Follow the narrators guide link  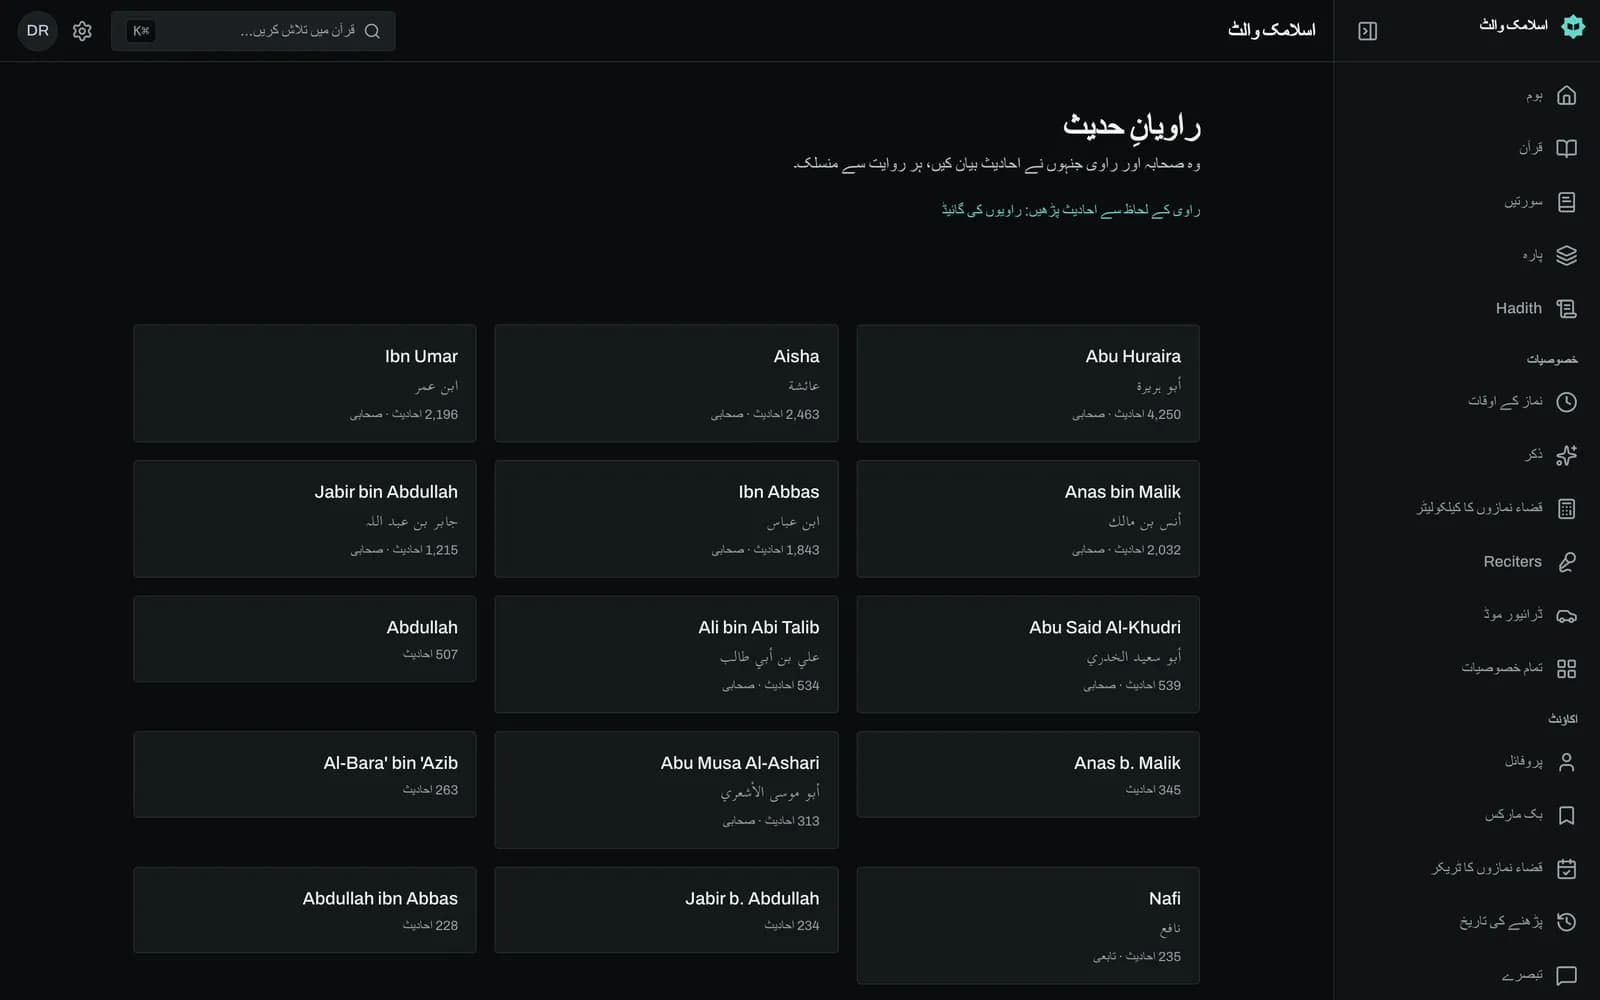(1070, 210)
